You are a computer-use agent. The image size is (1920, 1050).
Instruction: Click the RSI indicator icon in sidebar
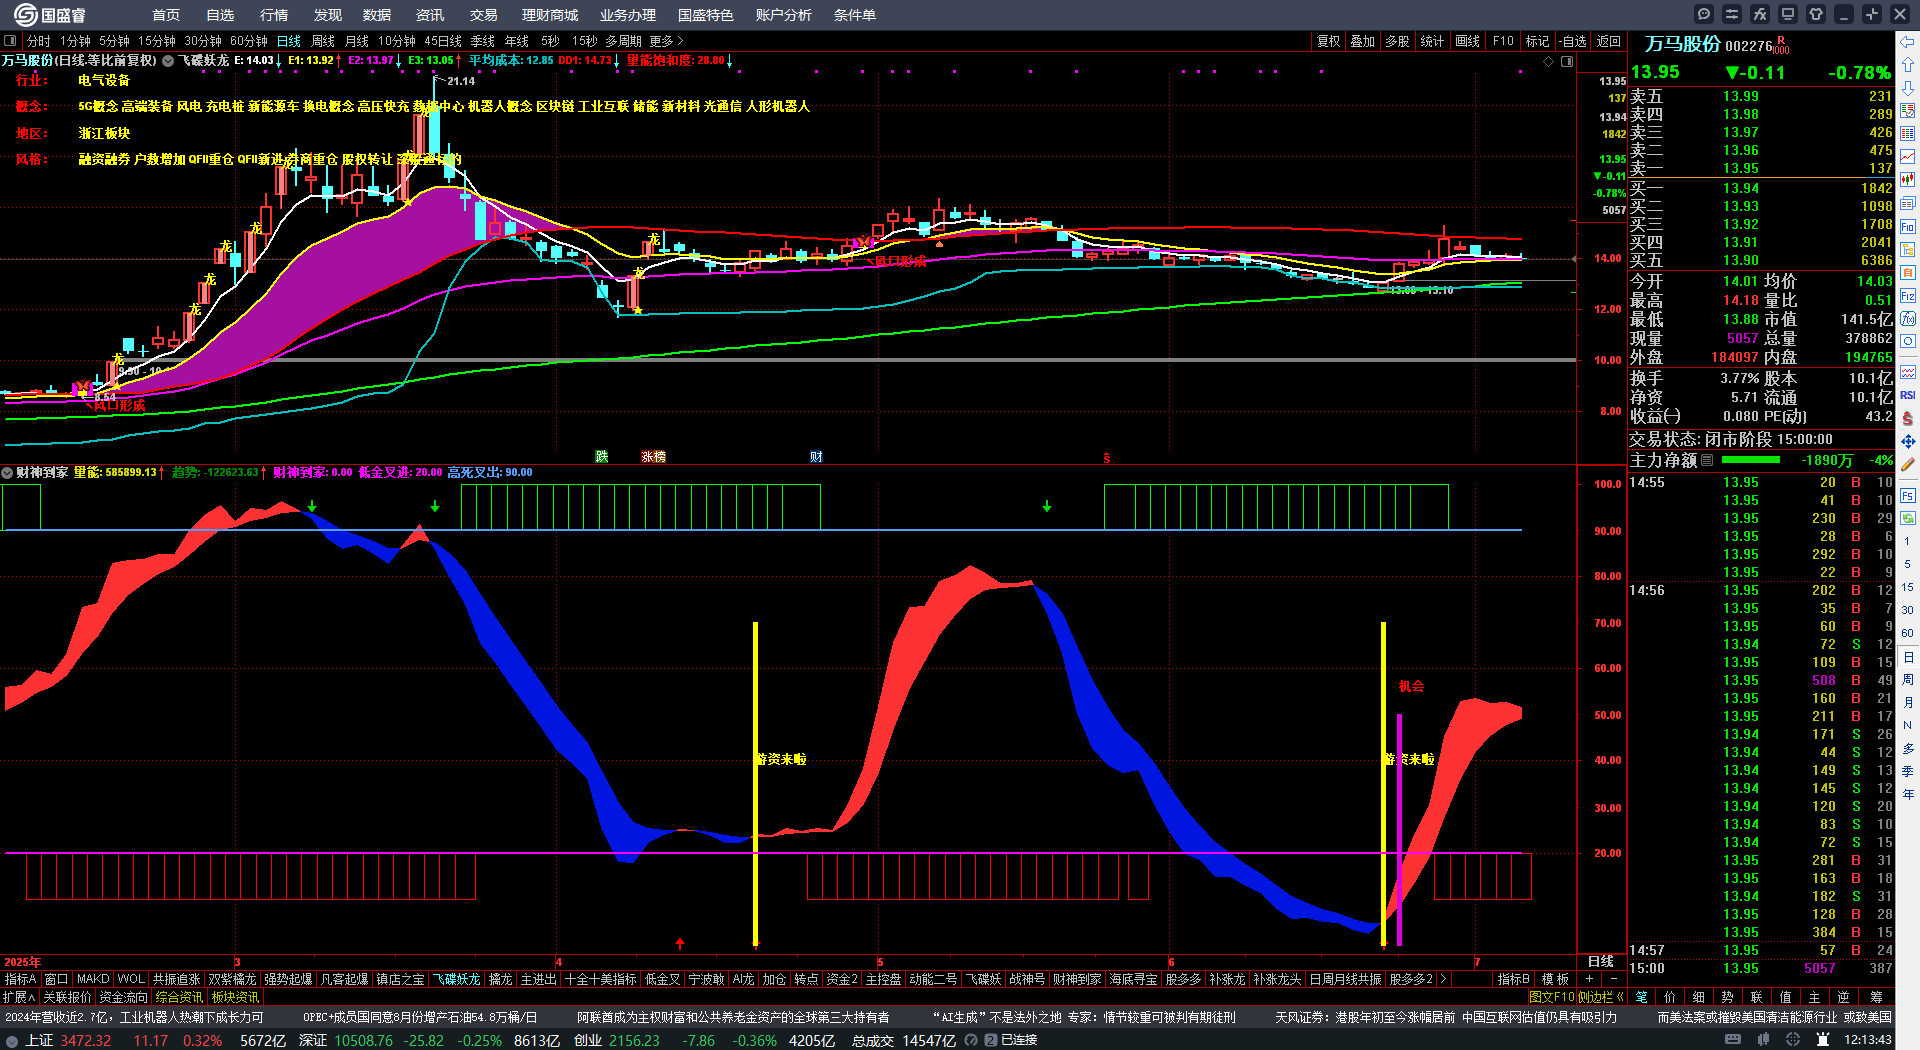tap(1908, 395)
